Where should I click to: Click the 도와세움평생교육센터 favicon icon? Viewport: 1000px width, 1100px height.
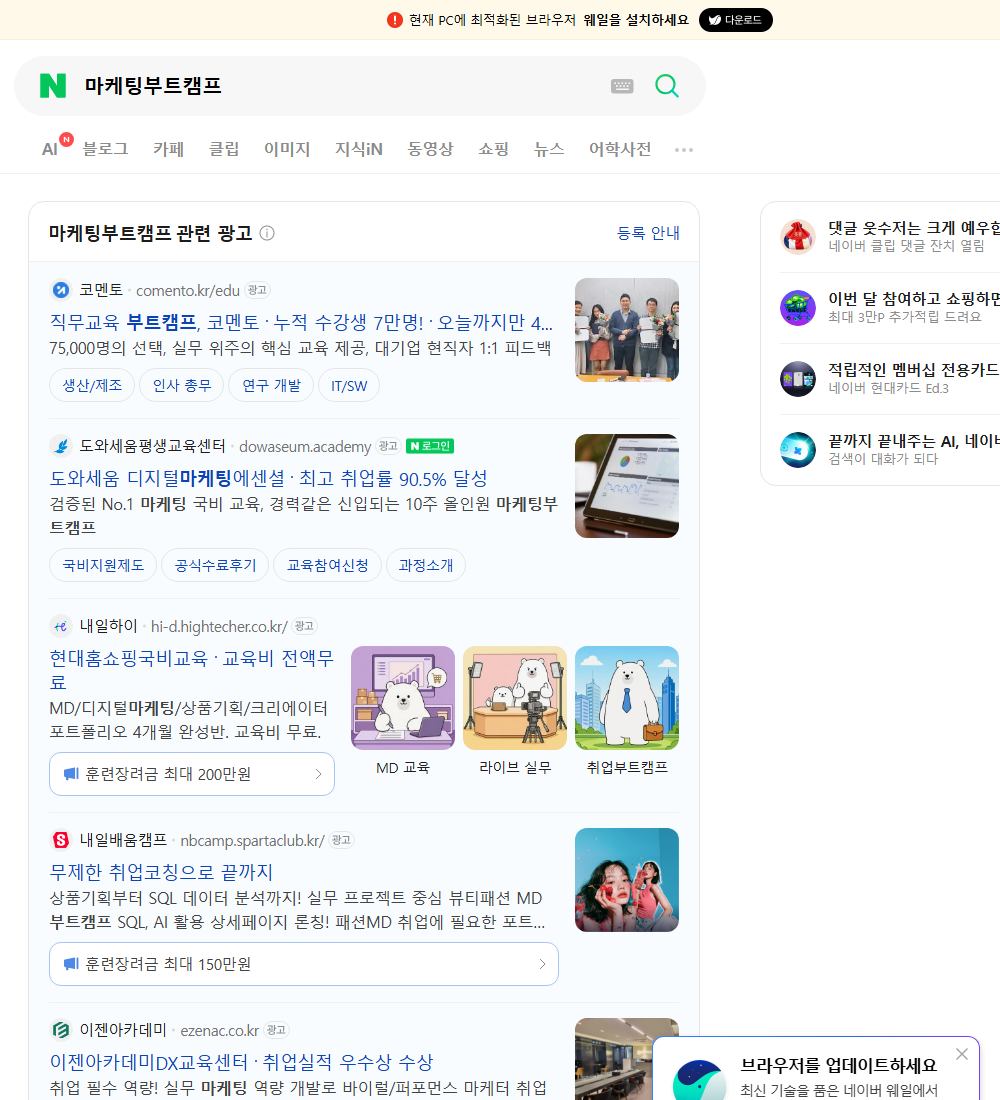(x=61, y=445)
